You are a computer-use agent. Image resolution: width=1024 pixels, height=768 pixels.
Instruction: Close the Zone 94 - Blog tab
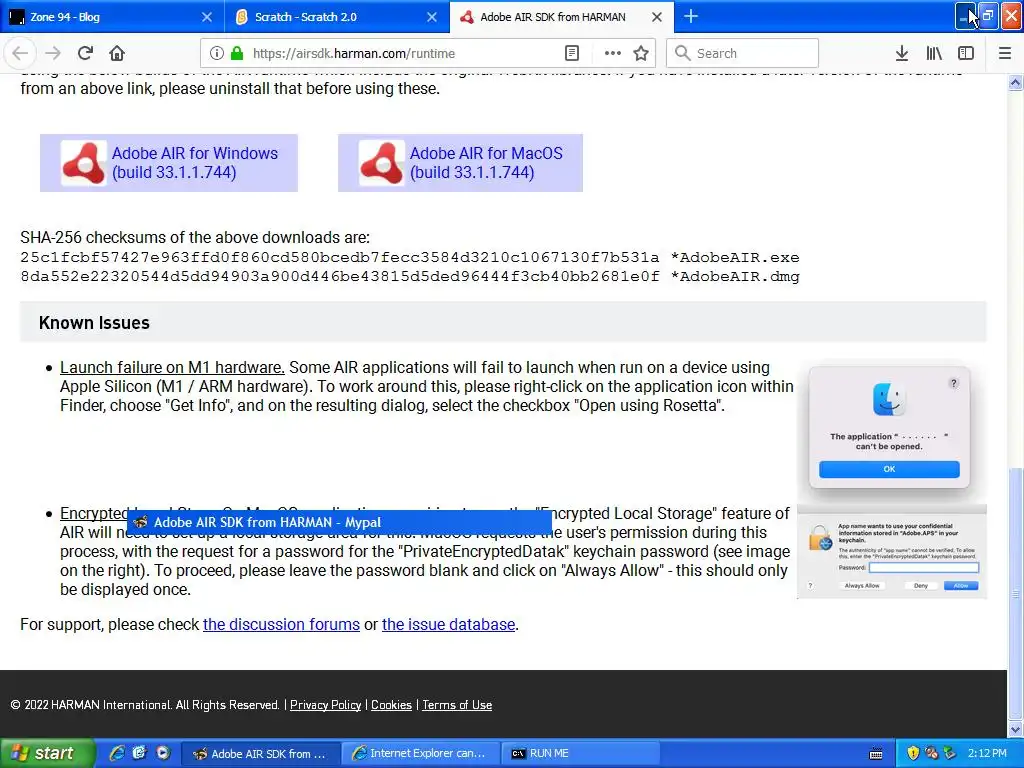click(x=207, y=17)
